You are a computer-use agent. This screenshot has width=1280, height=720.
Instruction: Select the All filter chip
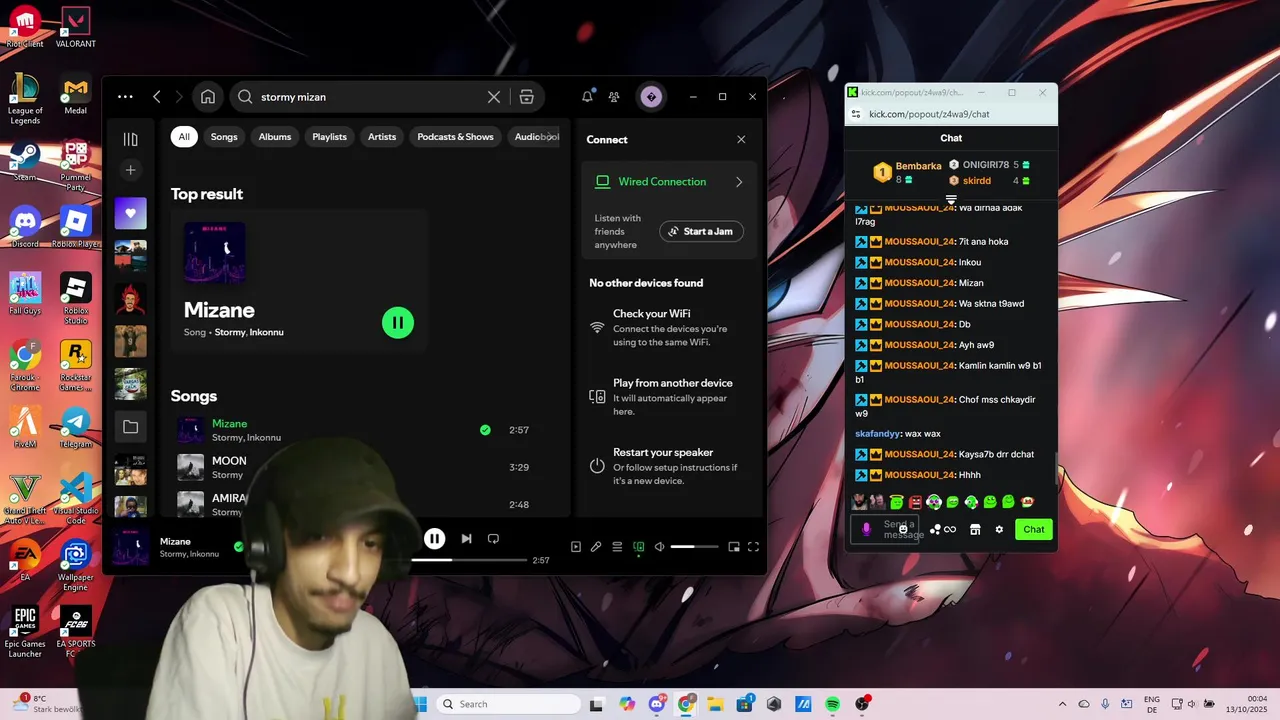click(x=184, y=137)
